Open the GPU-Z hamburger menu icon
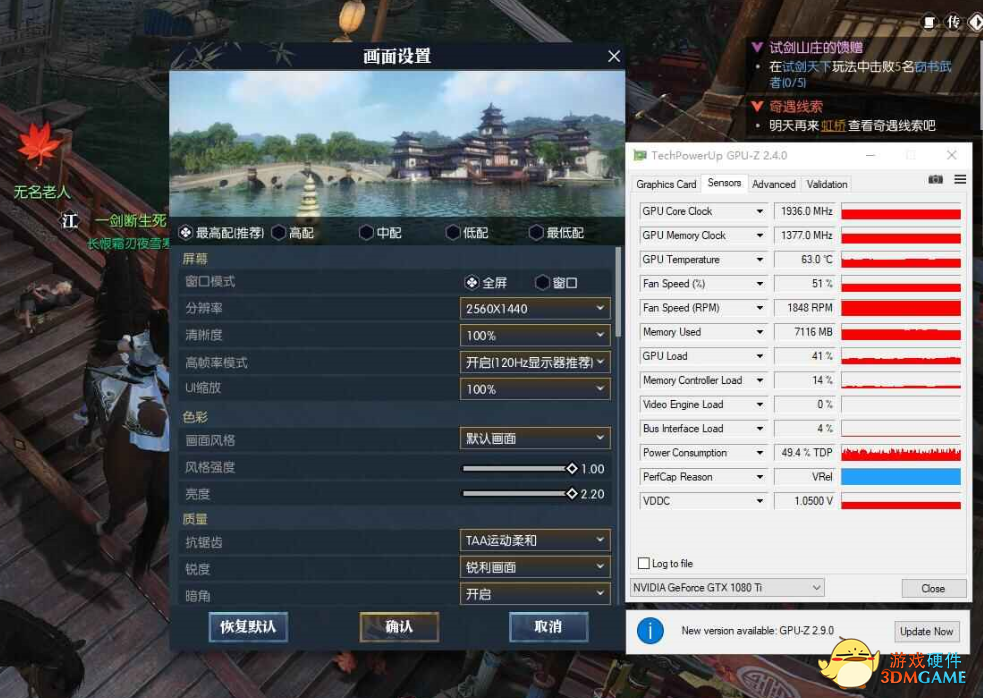 click(960, 179)
